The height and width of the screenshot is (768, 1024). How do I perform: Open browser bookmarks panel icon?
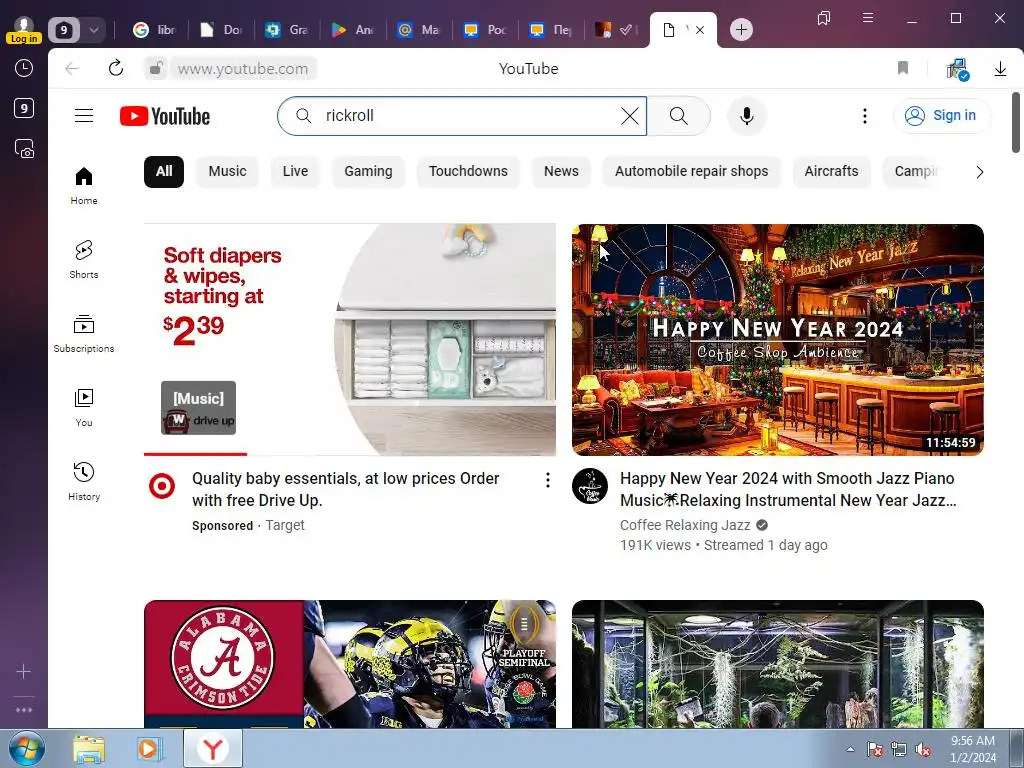pyautogui.click(x=824, y=18)
